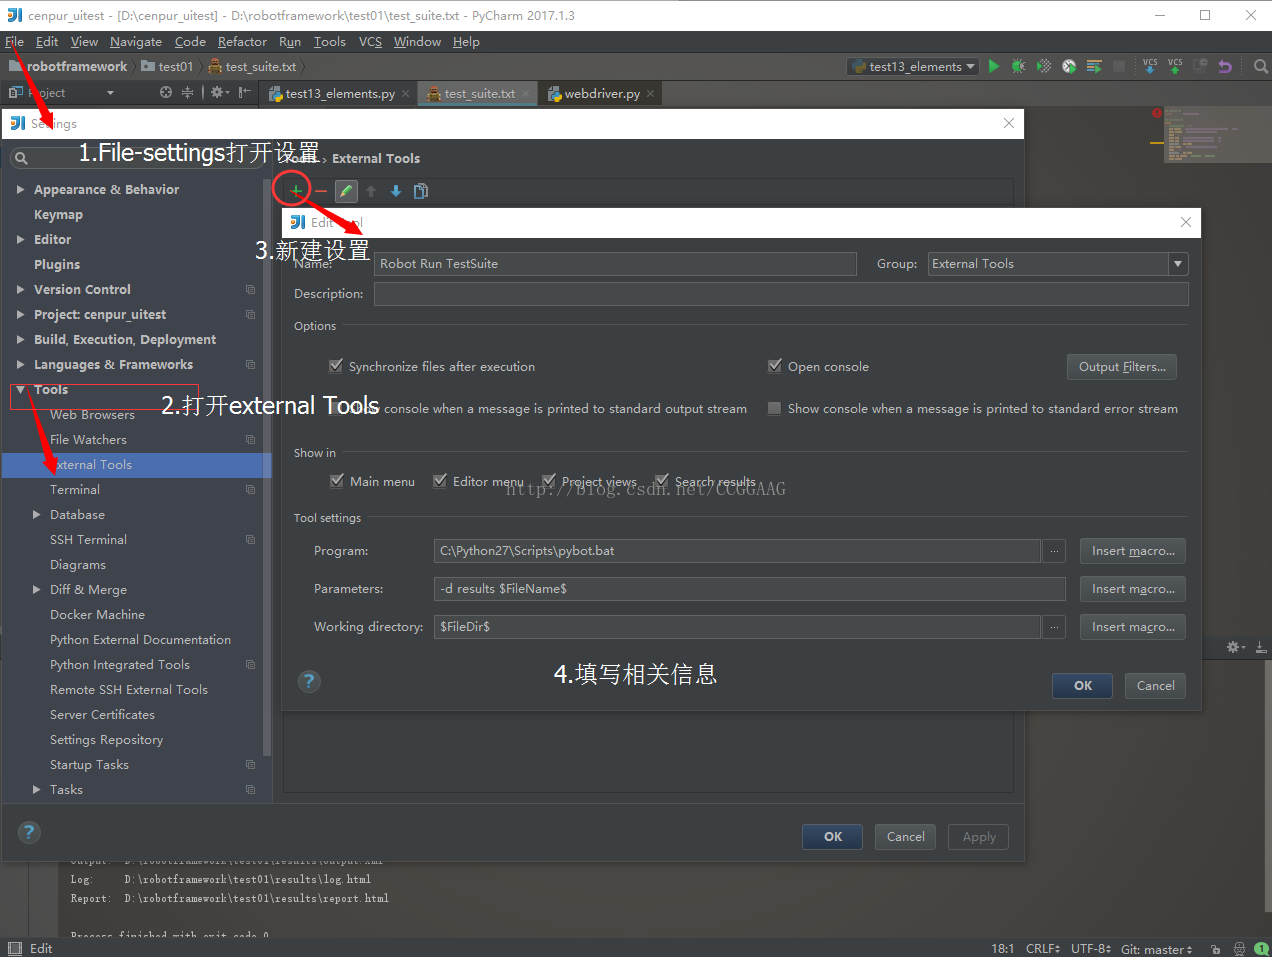
Task: Open the Navigate menu
Action: click(136, 42)
